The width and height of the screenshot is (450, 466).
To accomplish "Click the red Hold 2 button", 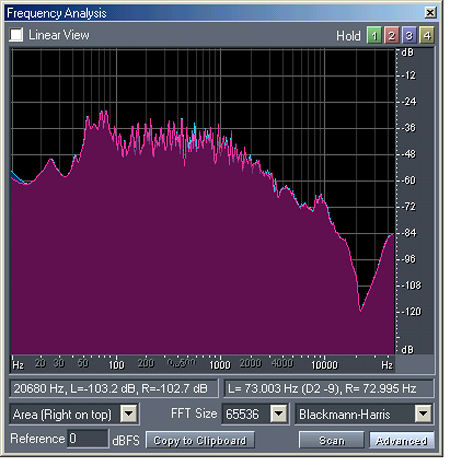I will (x=392, y=35).
